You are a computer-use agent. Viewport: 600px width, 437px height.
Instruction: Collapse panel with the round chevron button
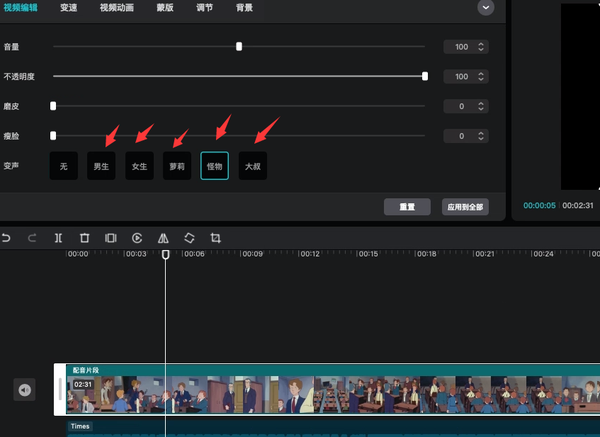pos(486,7)
